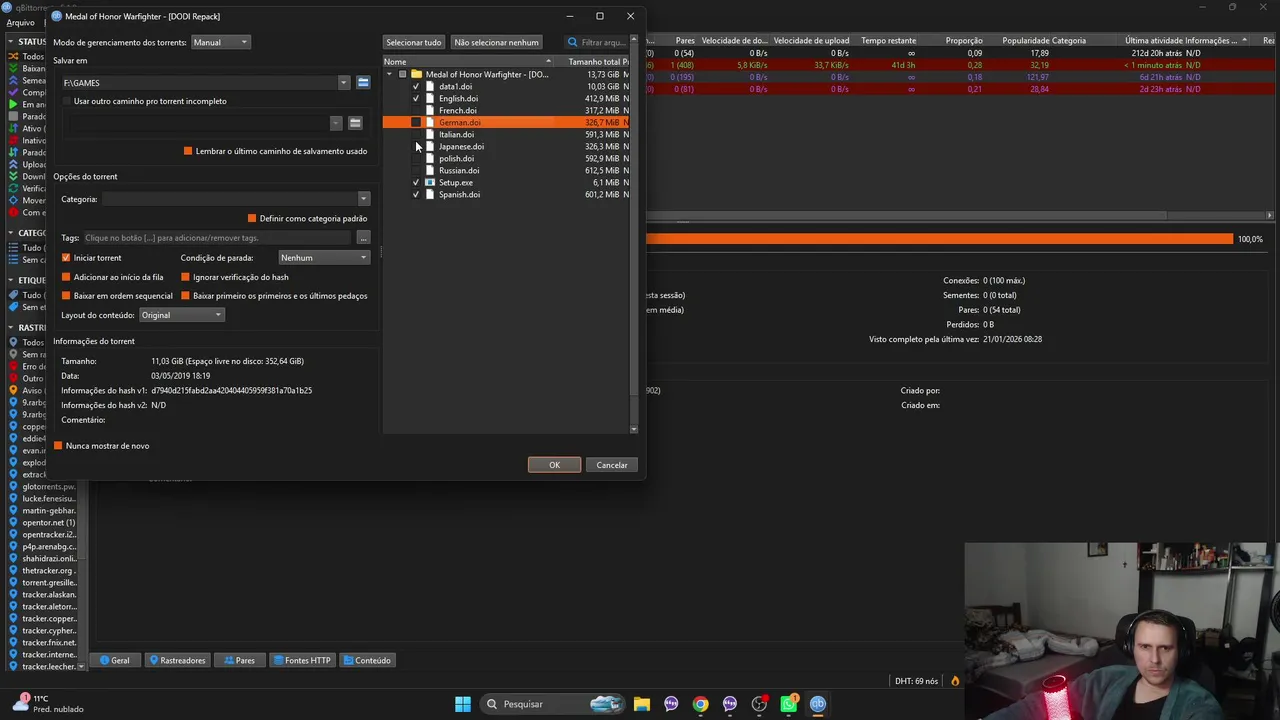This screenshot has height=720, width=1280.
Task: Click the Não selecionar nenhum button
Action: tap(496, 42)
